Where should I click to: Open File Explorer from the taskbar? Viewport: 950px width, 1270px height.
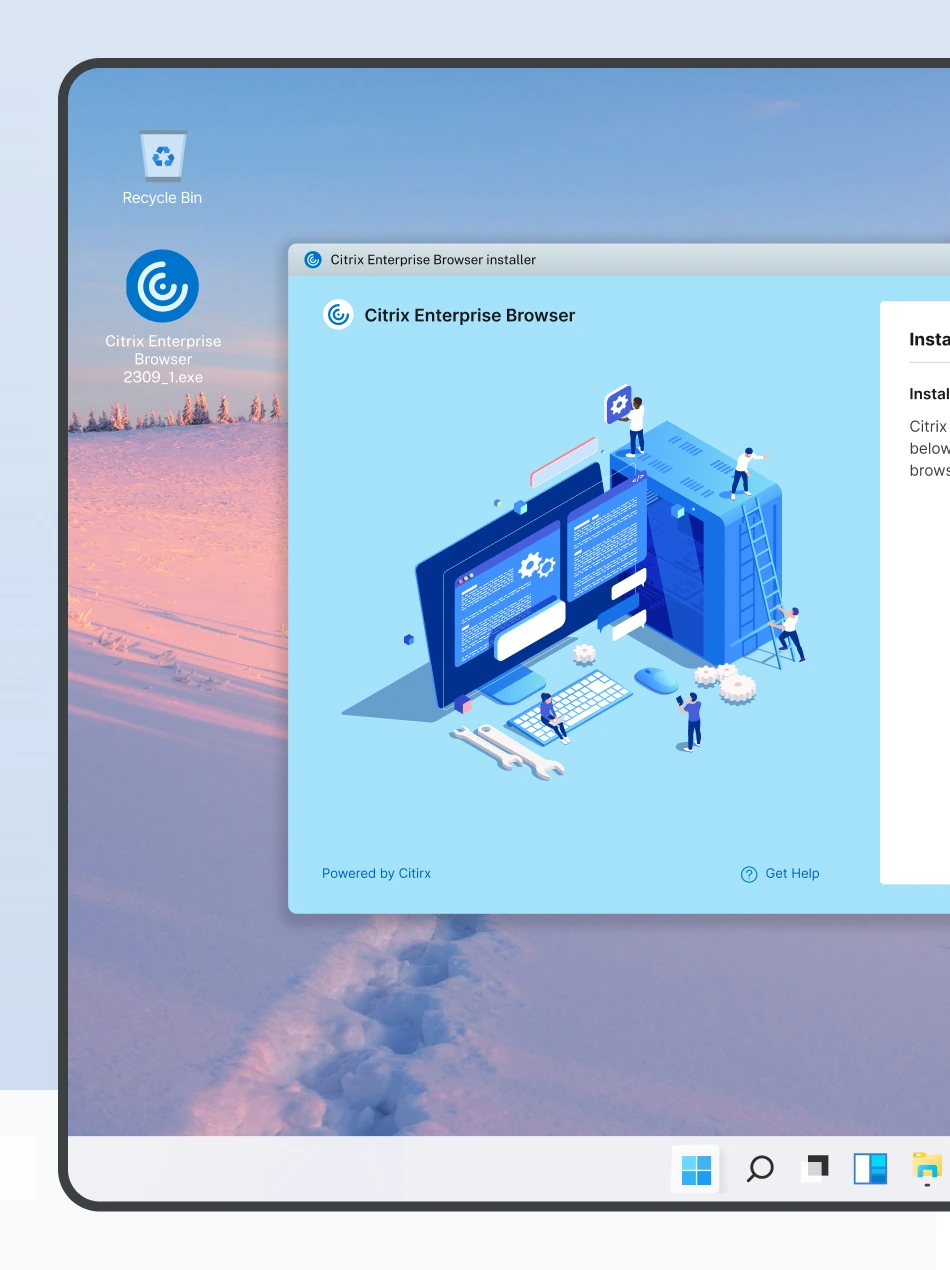(x=927, y=1169)
